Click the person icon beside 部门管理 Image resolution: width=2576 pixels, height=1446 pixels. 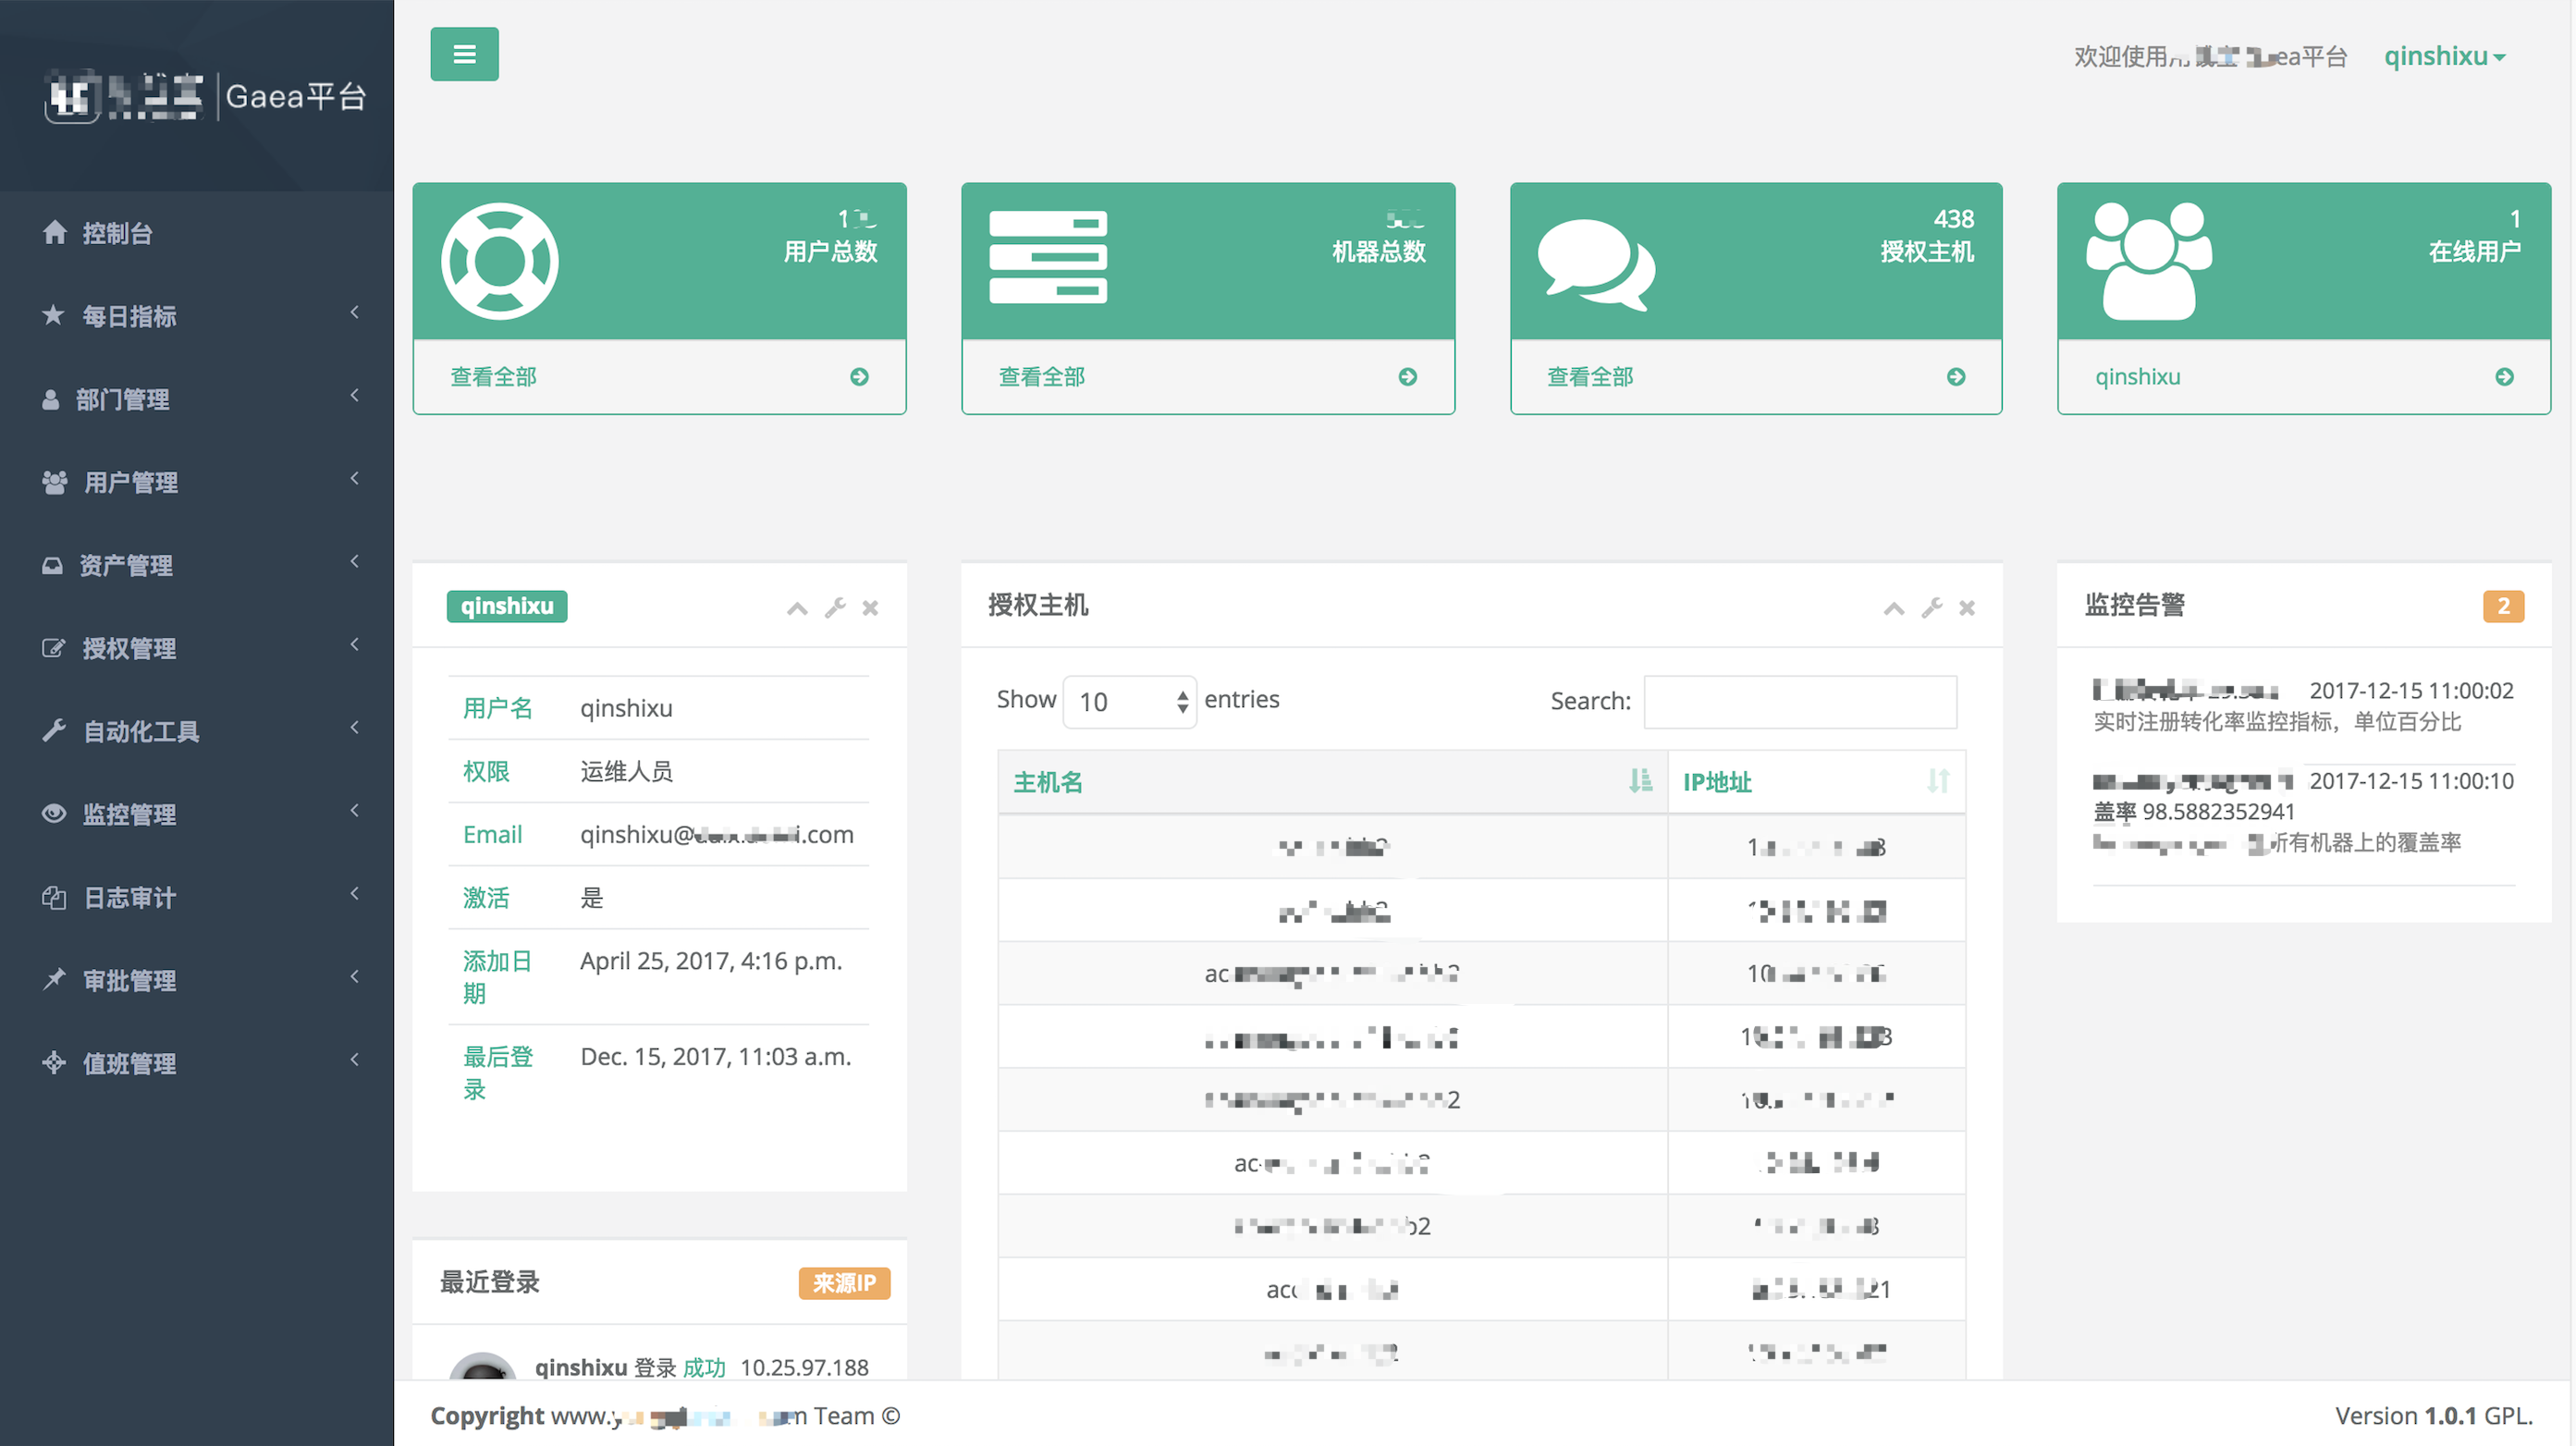tap(50, 399)
